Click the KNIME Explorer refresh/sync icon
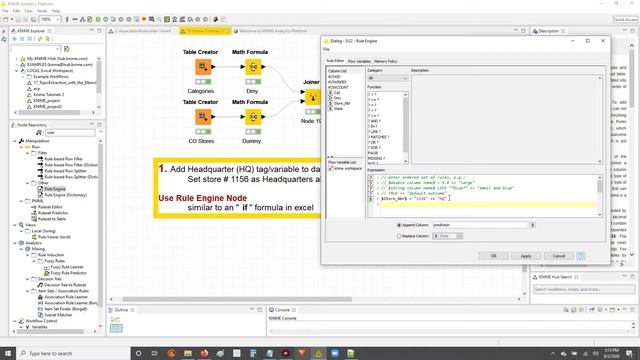This screenshot has width=640, height=360. point(40,39)
